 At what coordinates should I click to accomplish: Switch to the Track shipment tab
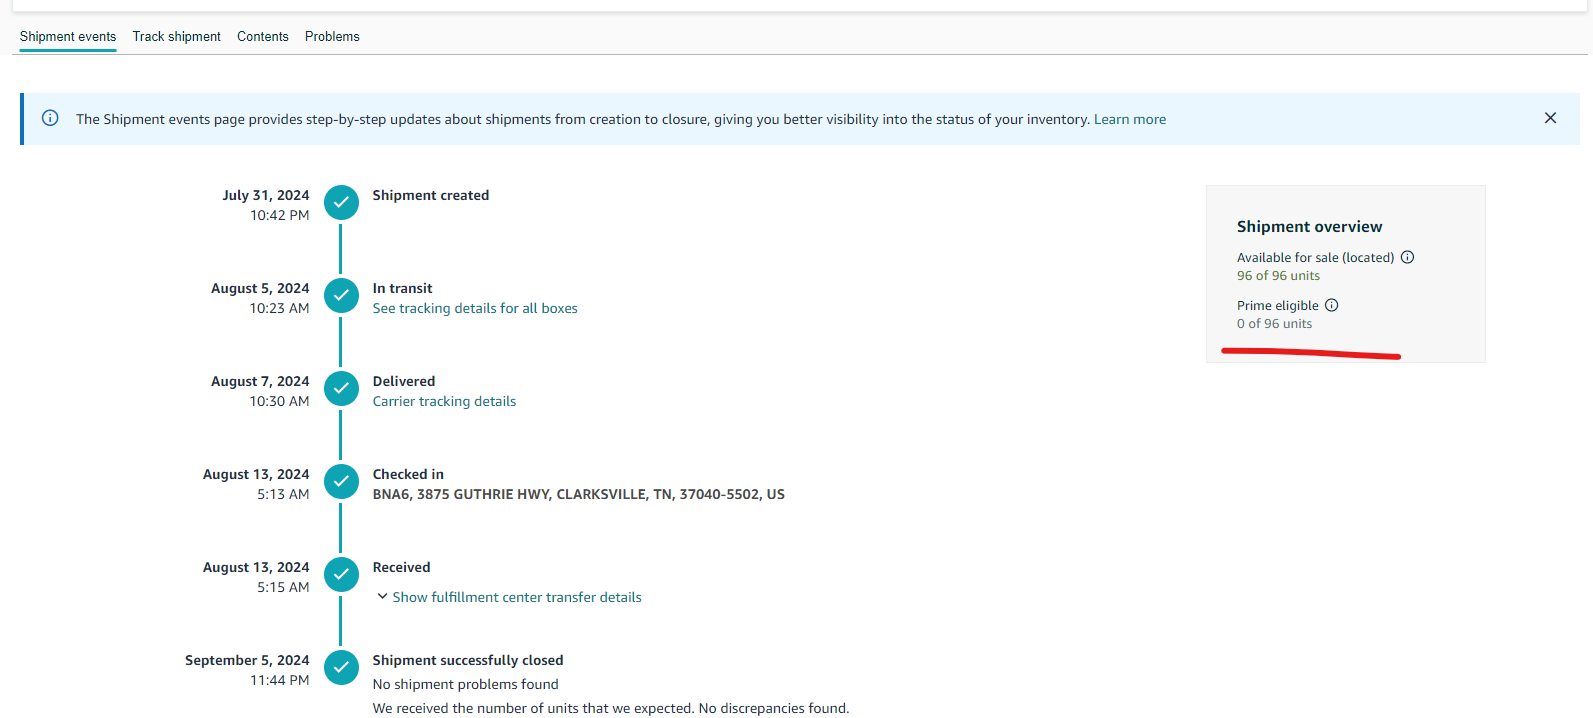(x=177, y=36)
